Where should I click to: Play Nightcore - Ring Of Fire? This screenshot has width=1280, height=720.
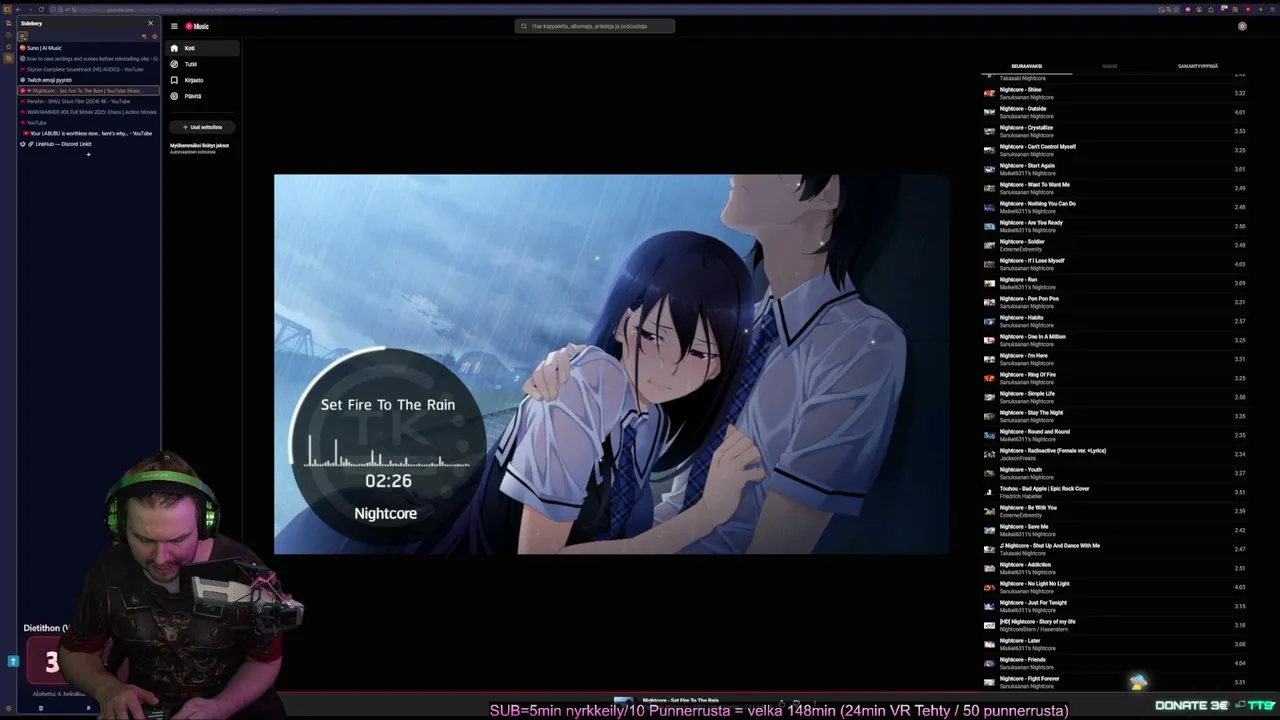point(1115,378)
